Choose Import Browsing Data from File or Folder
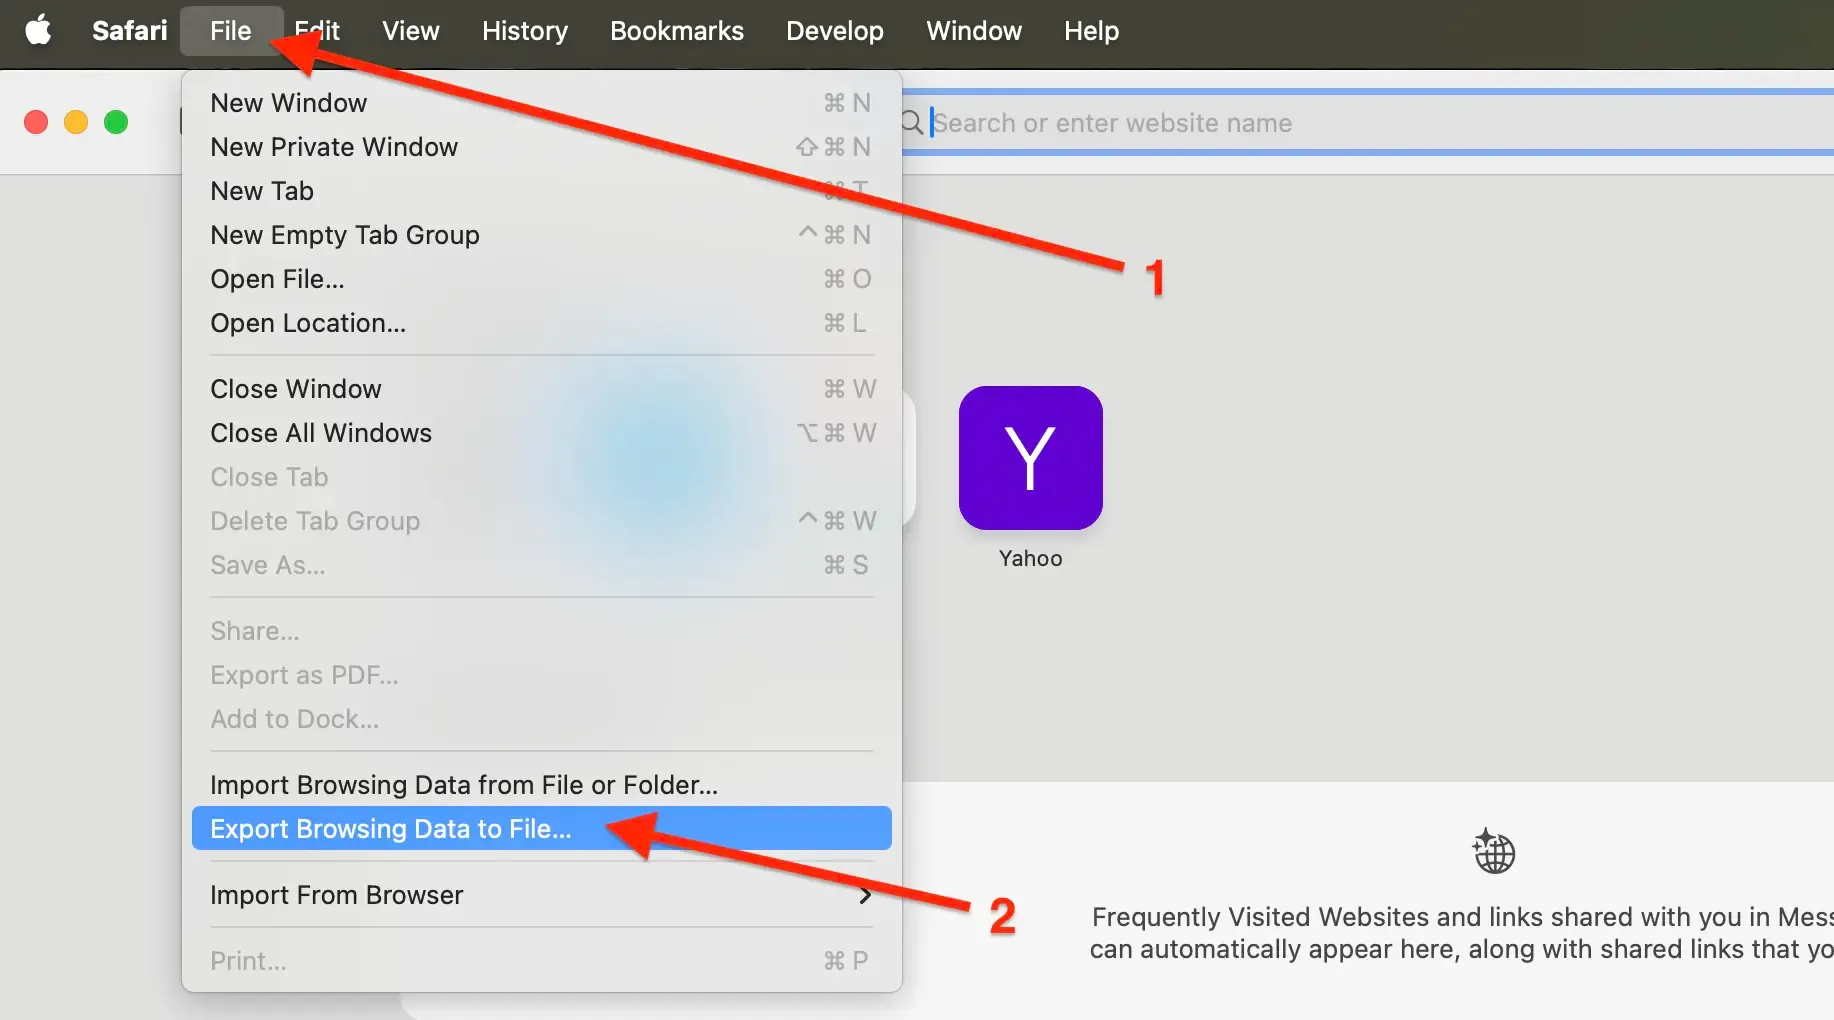 541,785
